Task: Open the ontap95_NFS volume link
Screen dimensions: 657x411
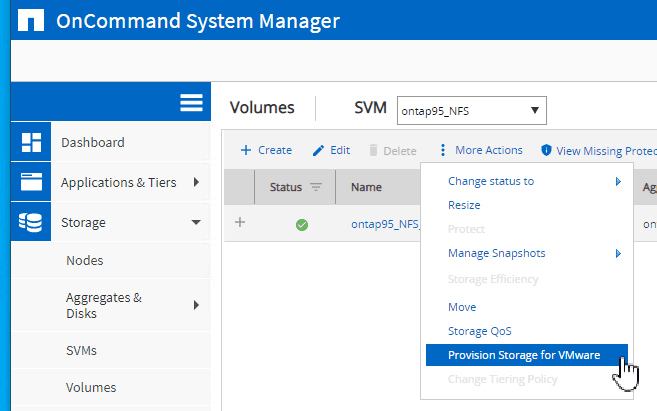Action: coord(385,224)
